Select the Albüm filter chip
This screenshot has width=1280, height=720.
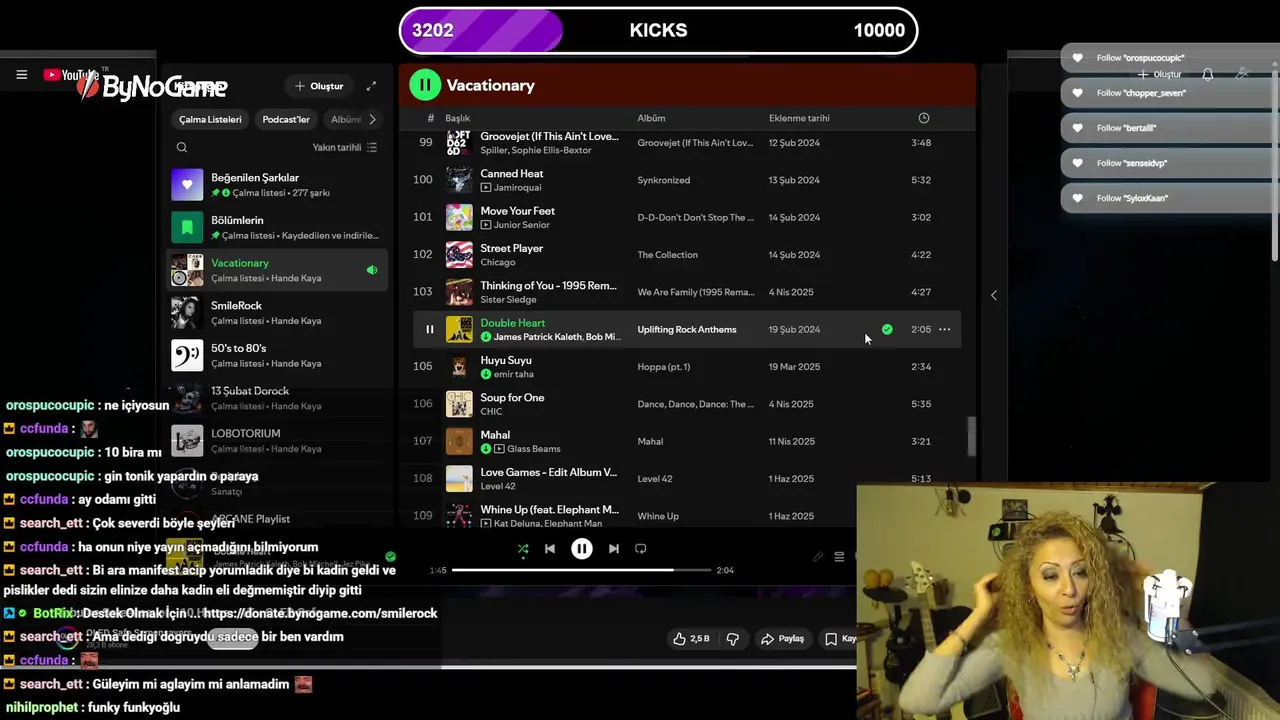[x=346, y=119]
